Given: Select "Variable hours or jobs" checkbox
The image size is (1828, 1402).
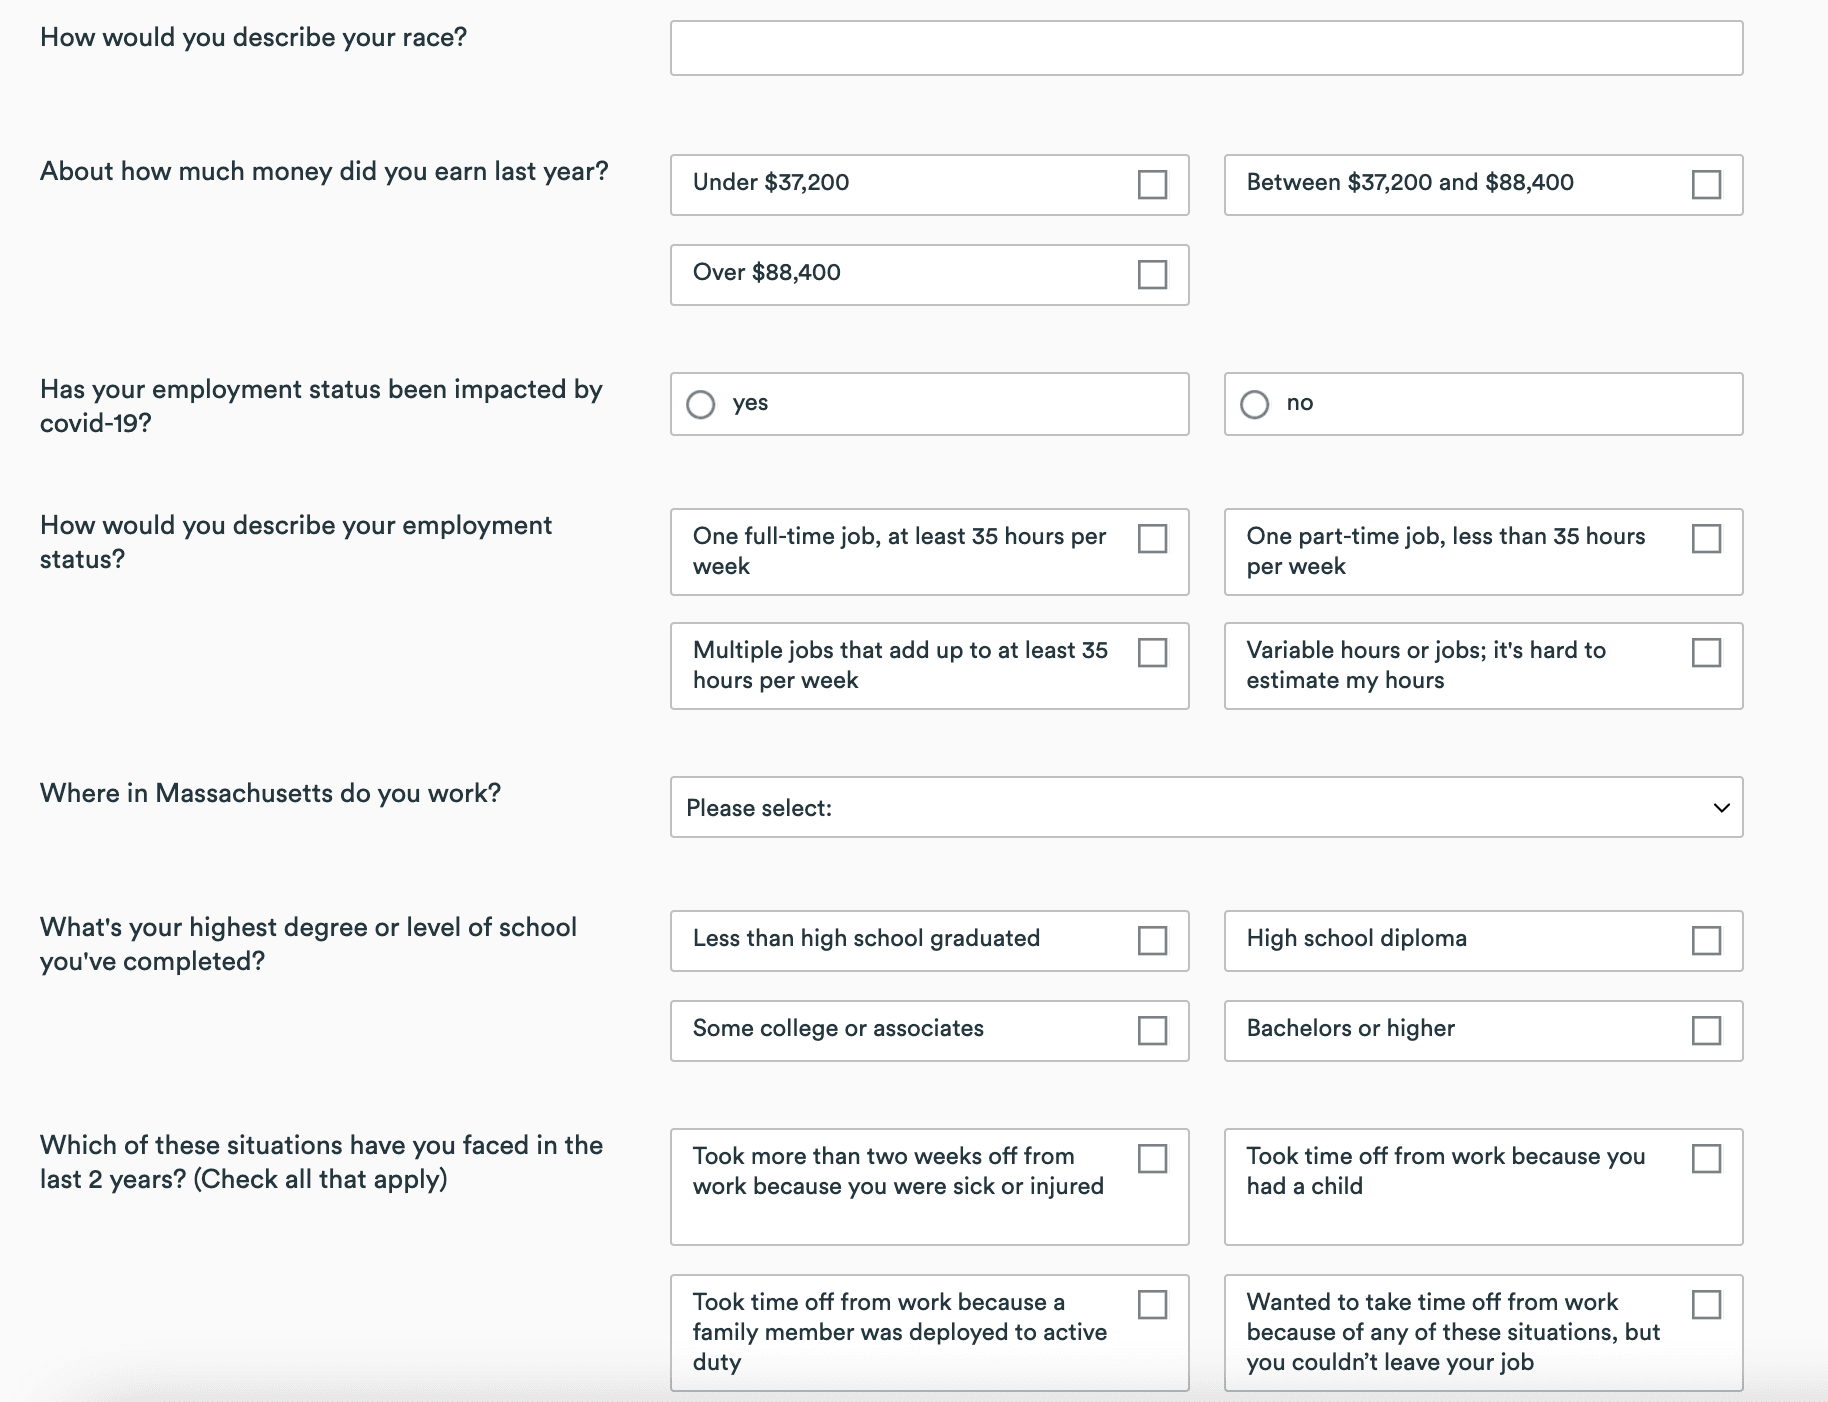Looking at the screenshot, I should (1706, 653).
